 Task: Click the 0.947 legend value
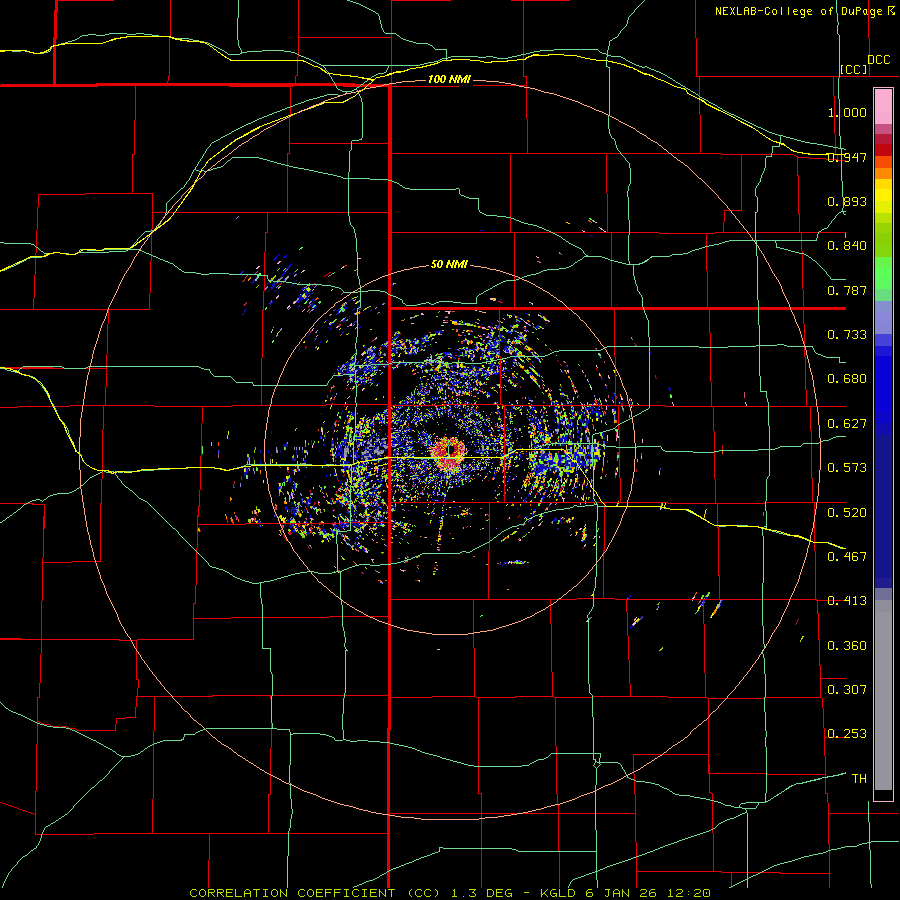point(847,157)
